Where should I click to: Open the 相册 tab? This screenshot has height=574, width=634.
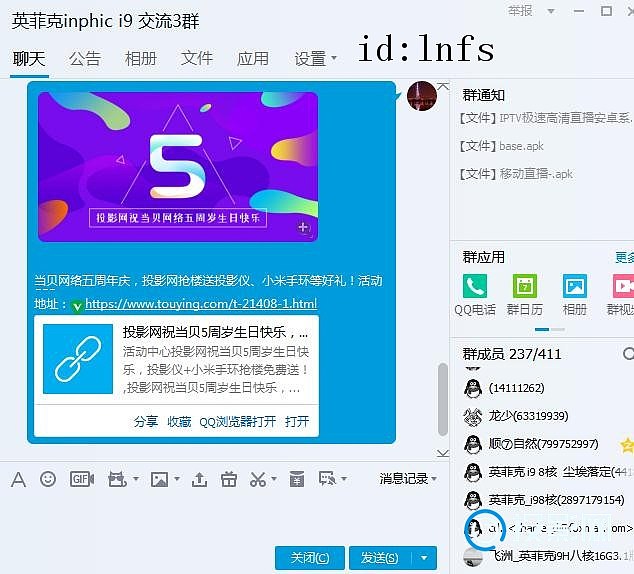tap(141, 59)
